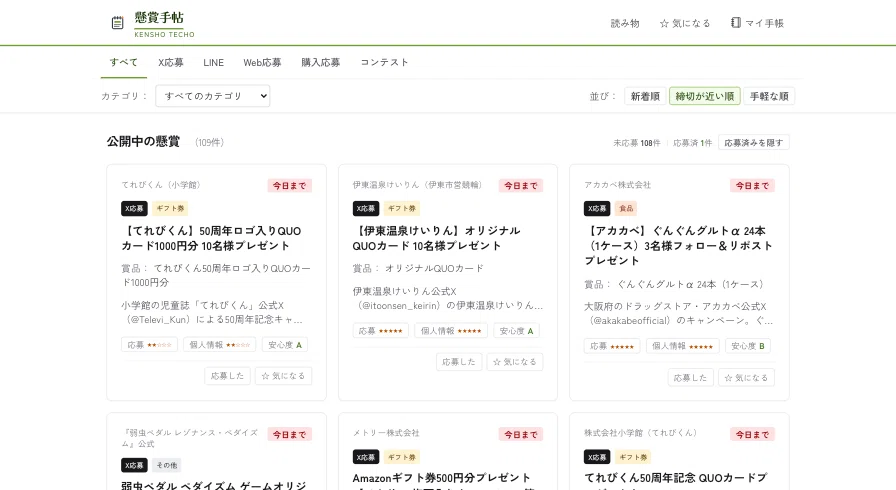Click 今日まで badge on 株式会社小学館 card
896x490 pixels.
click(753, 435)
